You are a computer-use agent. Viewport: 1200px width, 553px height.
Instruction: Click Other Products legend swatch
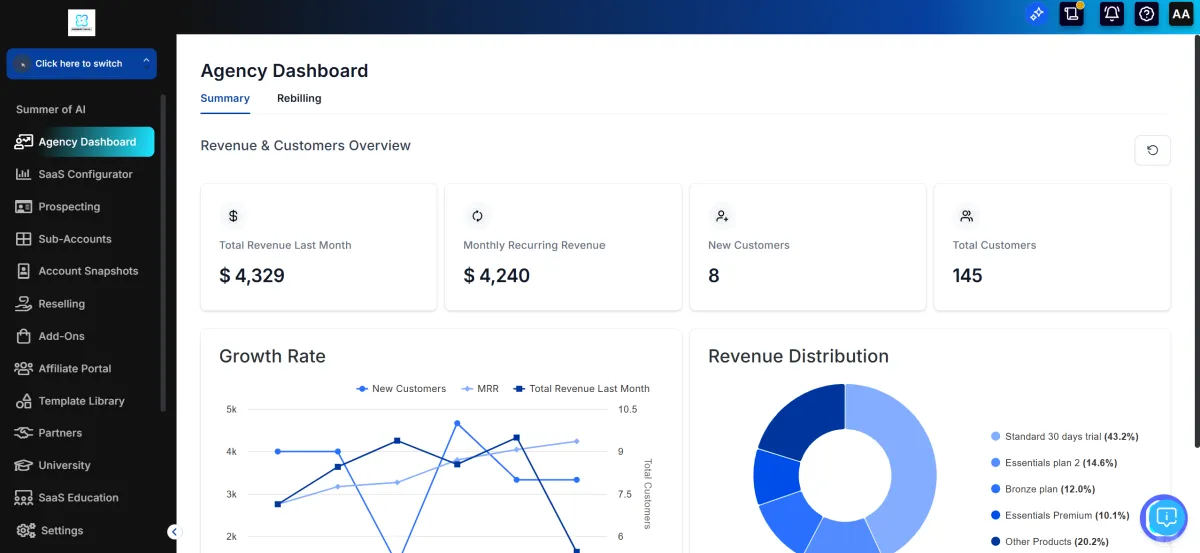[995, 542]
